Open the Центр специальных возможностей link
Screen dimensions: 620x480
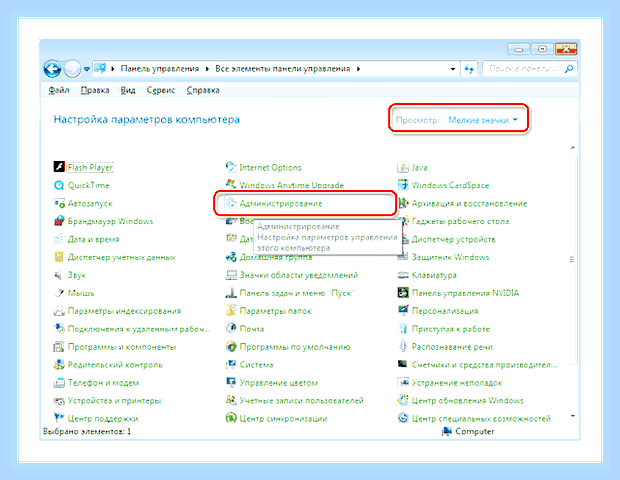(x=481, y=418)
